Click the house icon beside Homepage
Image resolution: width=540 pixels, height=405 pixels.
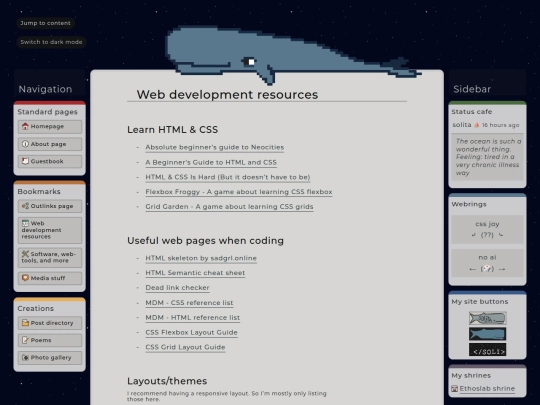25,126
